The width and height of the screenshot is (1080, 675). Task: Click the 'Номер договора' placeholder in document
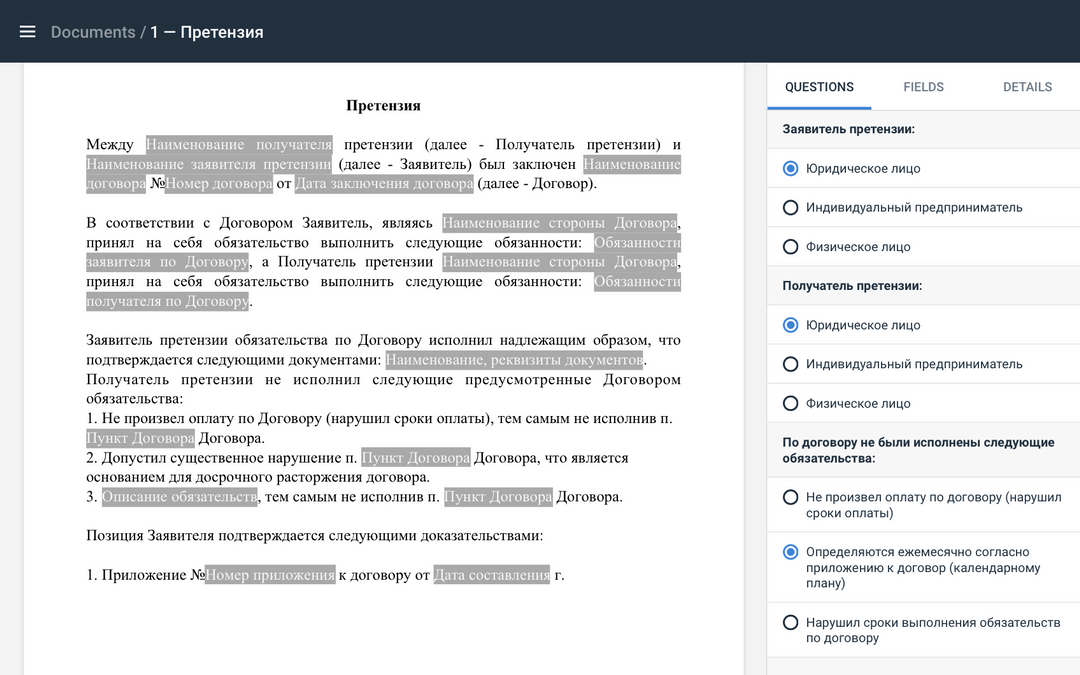click(x=218, y=184)
